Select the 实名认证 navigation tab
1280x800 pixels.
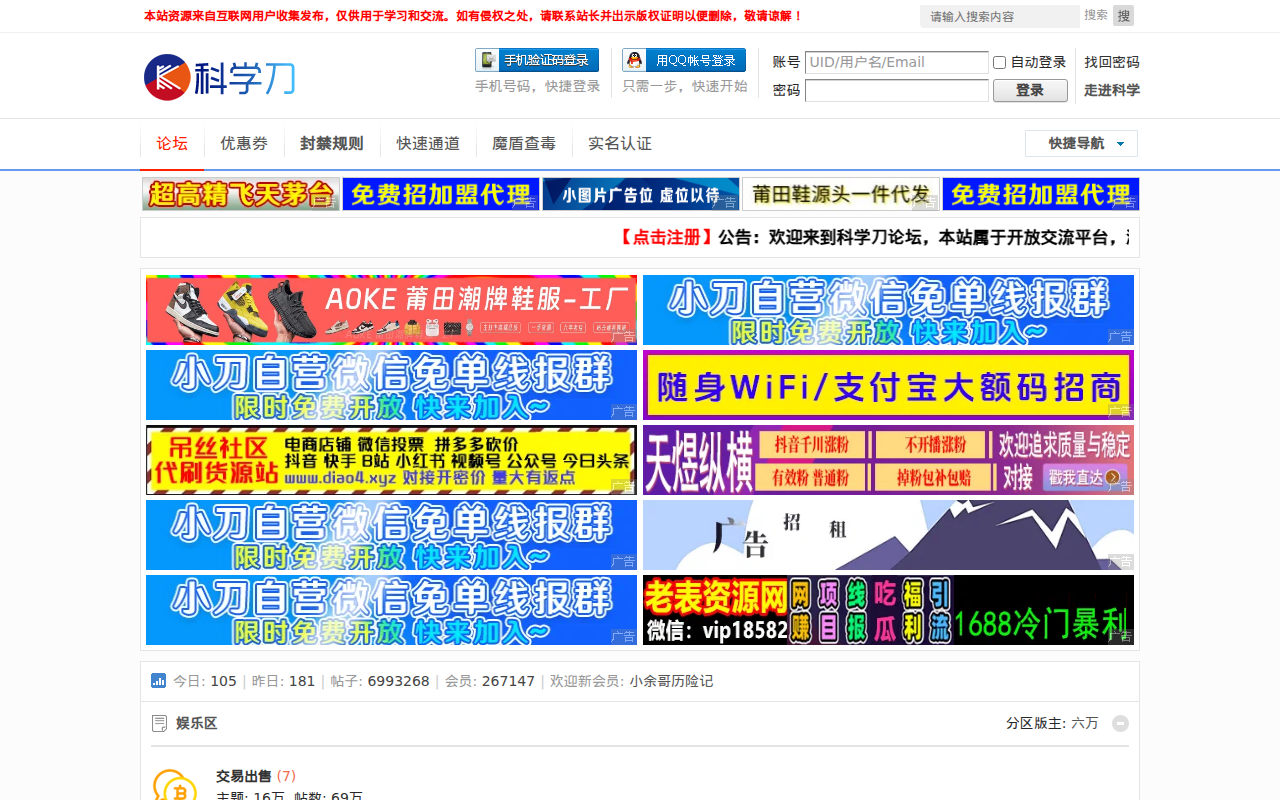coord(620,143)
